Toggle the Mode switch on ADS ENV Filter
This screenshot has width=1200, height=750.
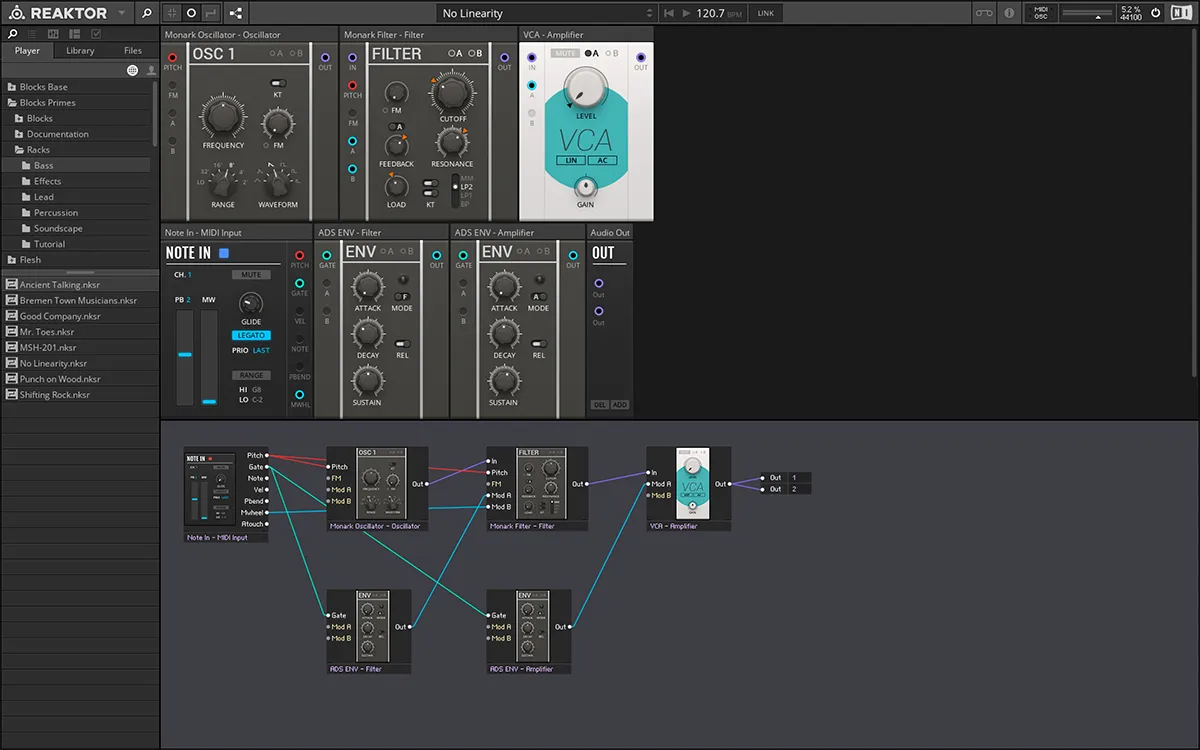coord(402,296)
